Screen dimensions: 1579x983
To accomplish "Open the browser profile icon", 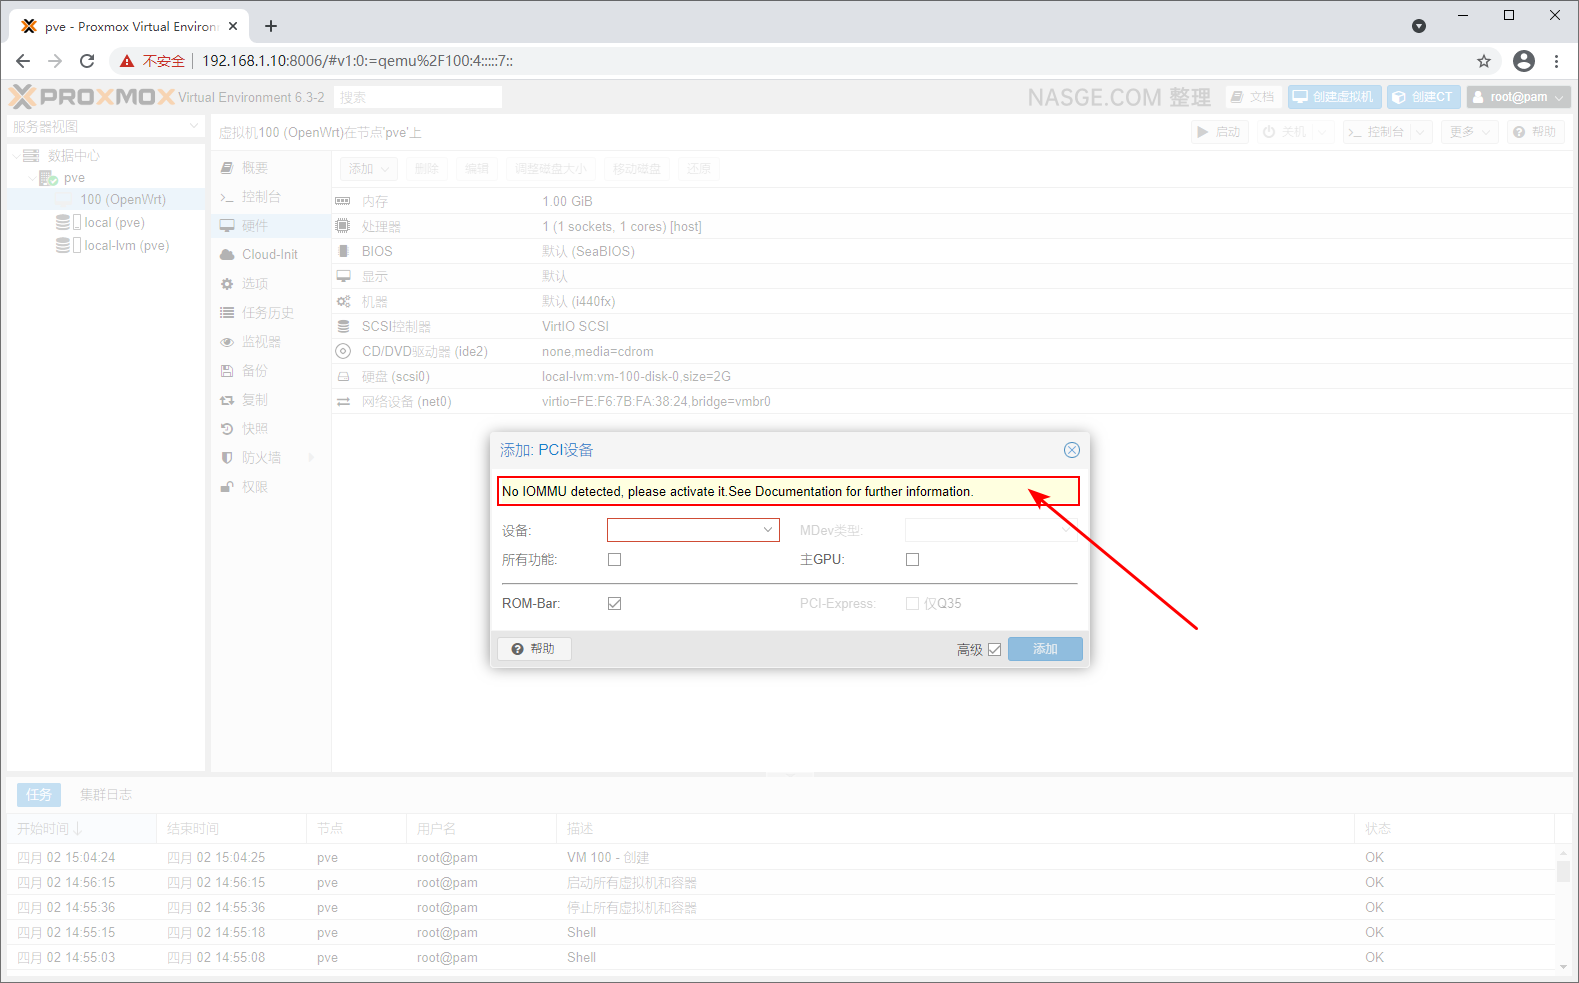I will pyautogui.click(x=1524, y=61).
